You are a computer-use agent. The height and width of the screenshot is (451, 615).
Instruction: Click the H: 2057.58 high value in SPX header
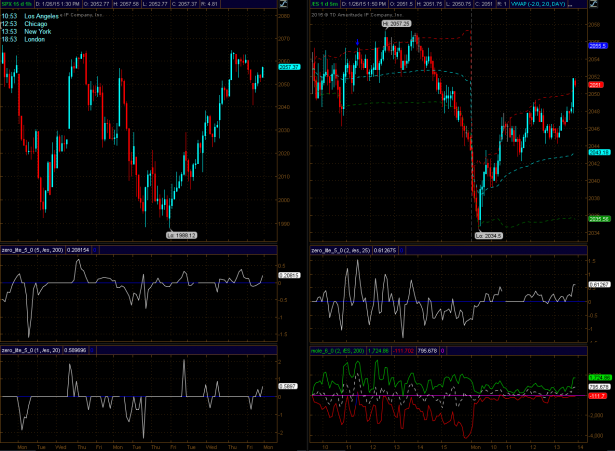coord(126,4)
